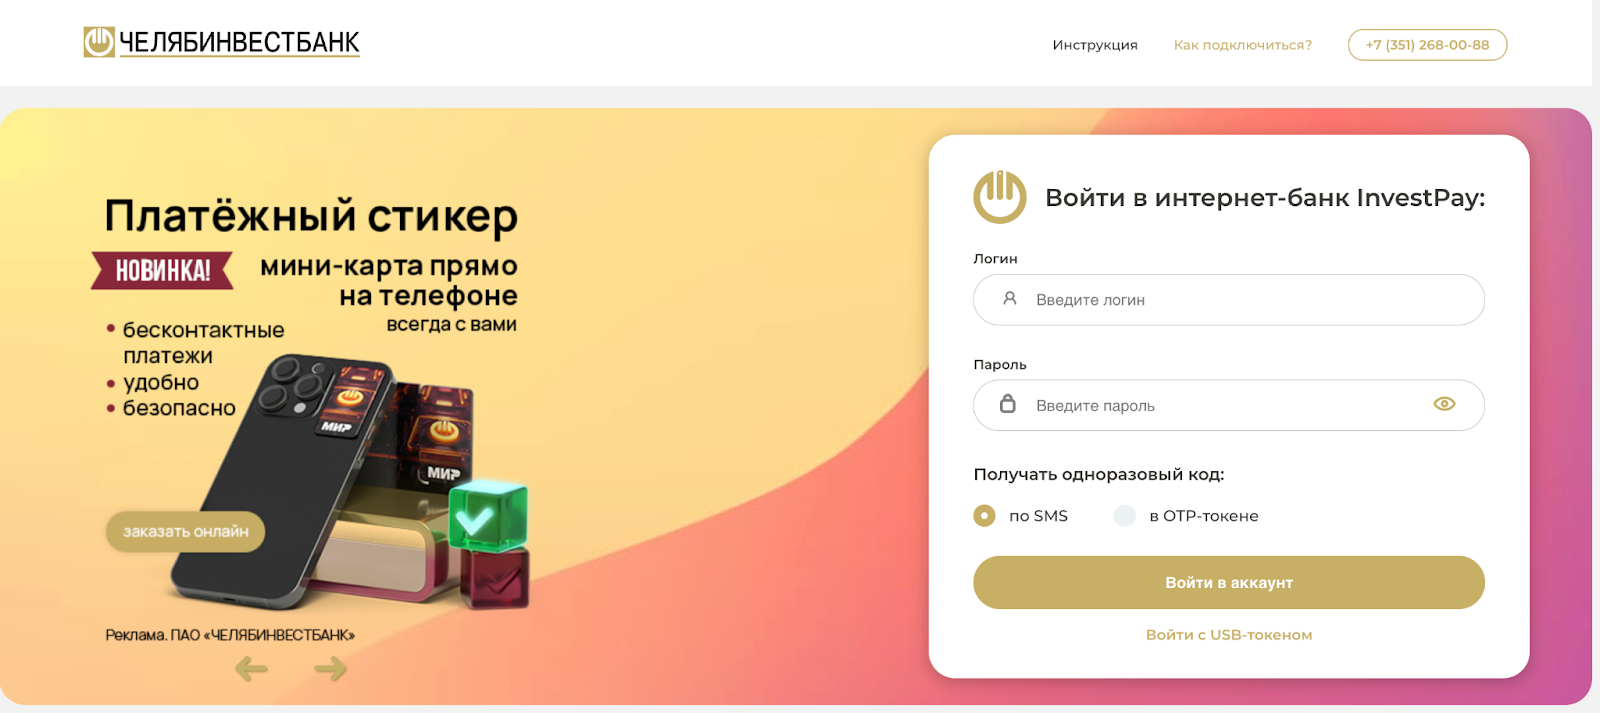Open Как подключиться? in header
Screen dimensions: 1600x713
(x=1243, y=45)
